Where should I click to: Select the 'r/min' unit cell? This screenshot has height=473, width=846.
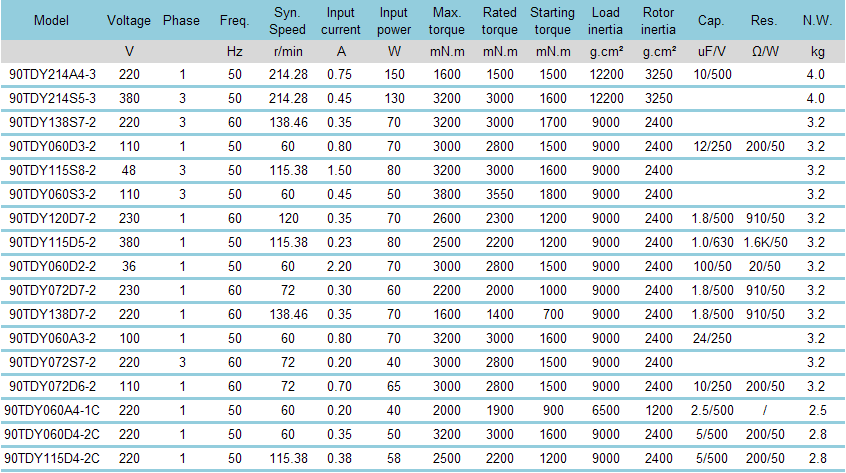point(288,52)
